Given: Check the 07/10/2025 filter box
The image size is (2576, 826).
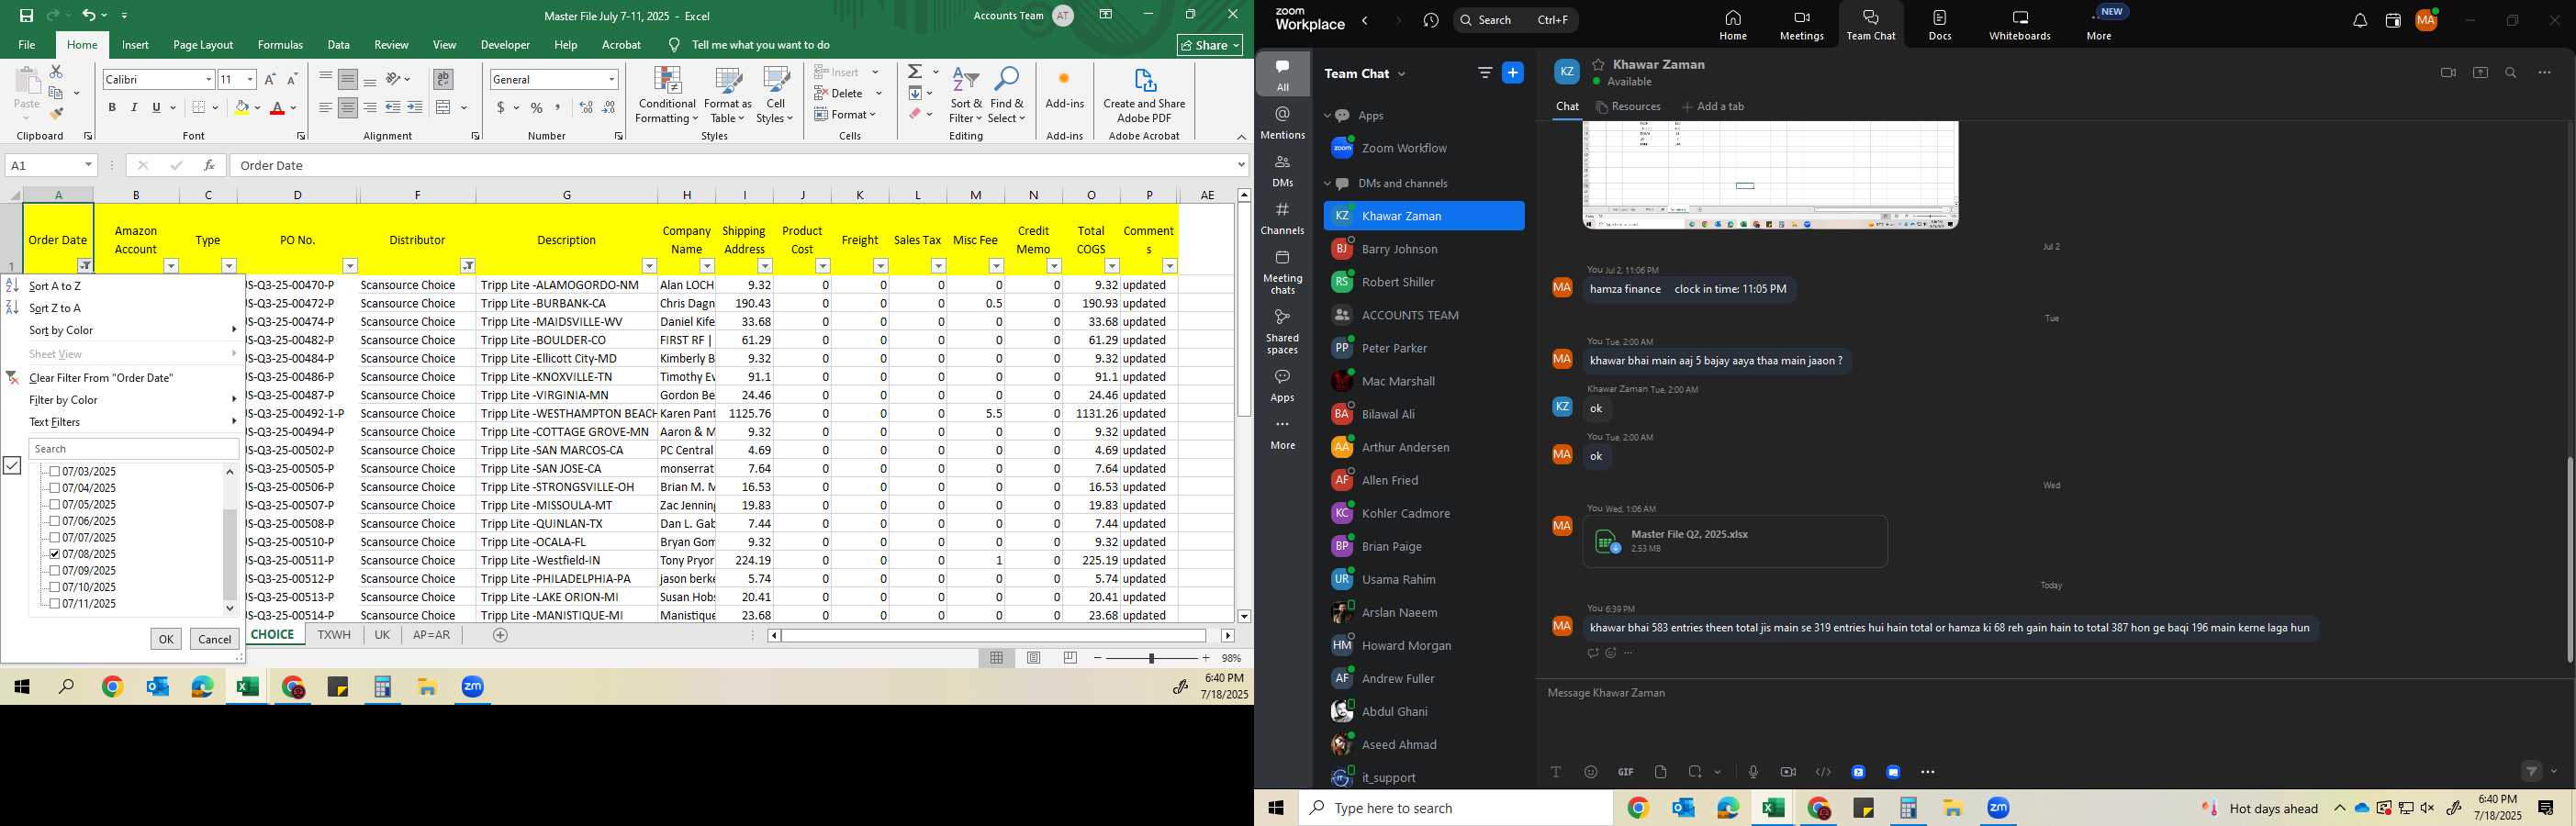Looking at the screenshot, I should (55, 587).
